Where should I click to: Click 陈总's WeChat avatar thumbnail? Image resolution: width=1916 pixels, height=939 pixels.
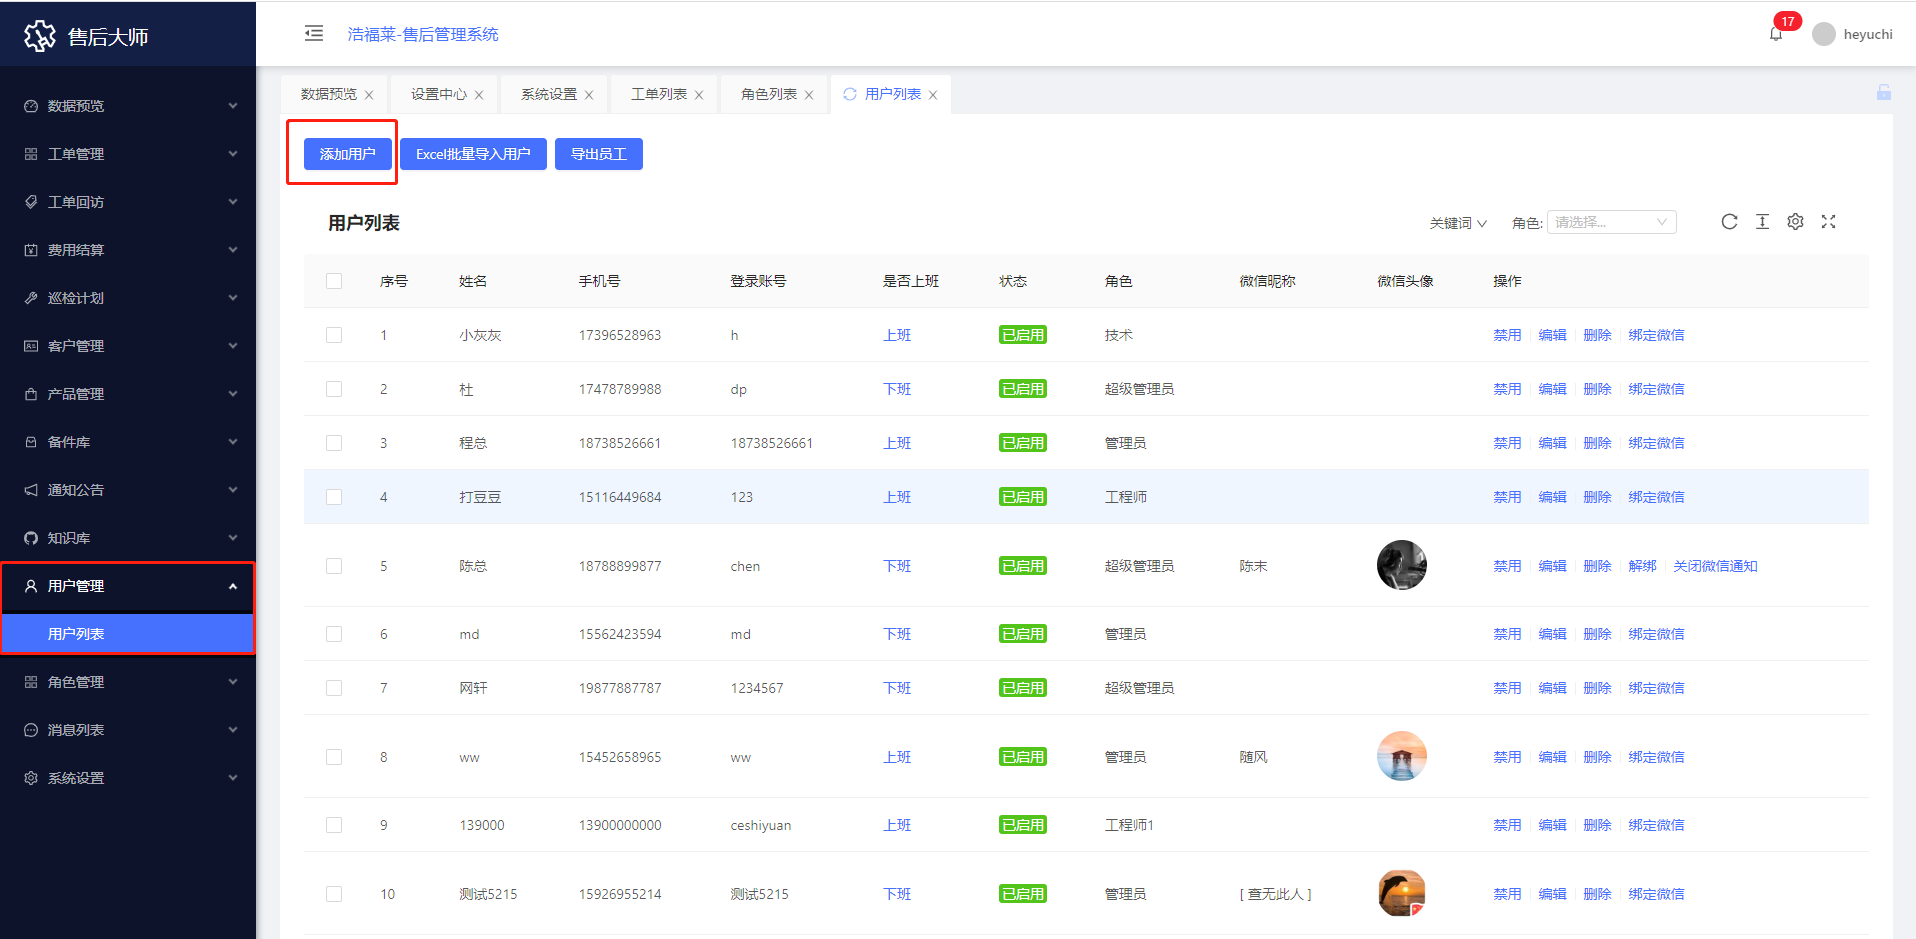pyautogui.click(x=1401, y=565)
